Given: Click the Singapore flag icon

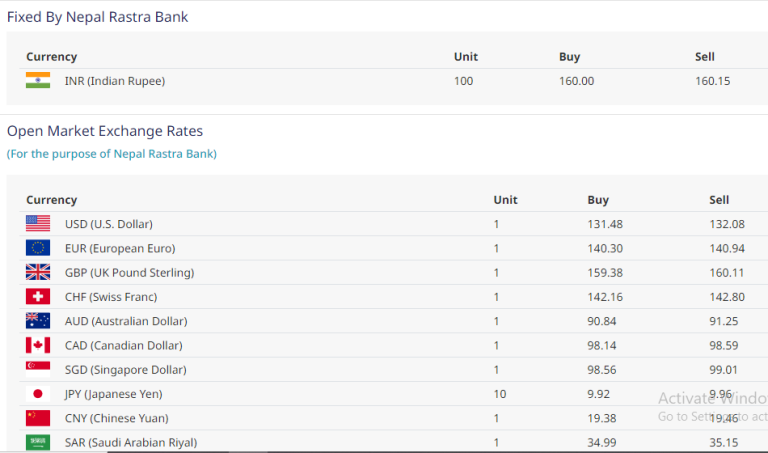Looking at the screenshot, I should coord(38,369).
